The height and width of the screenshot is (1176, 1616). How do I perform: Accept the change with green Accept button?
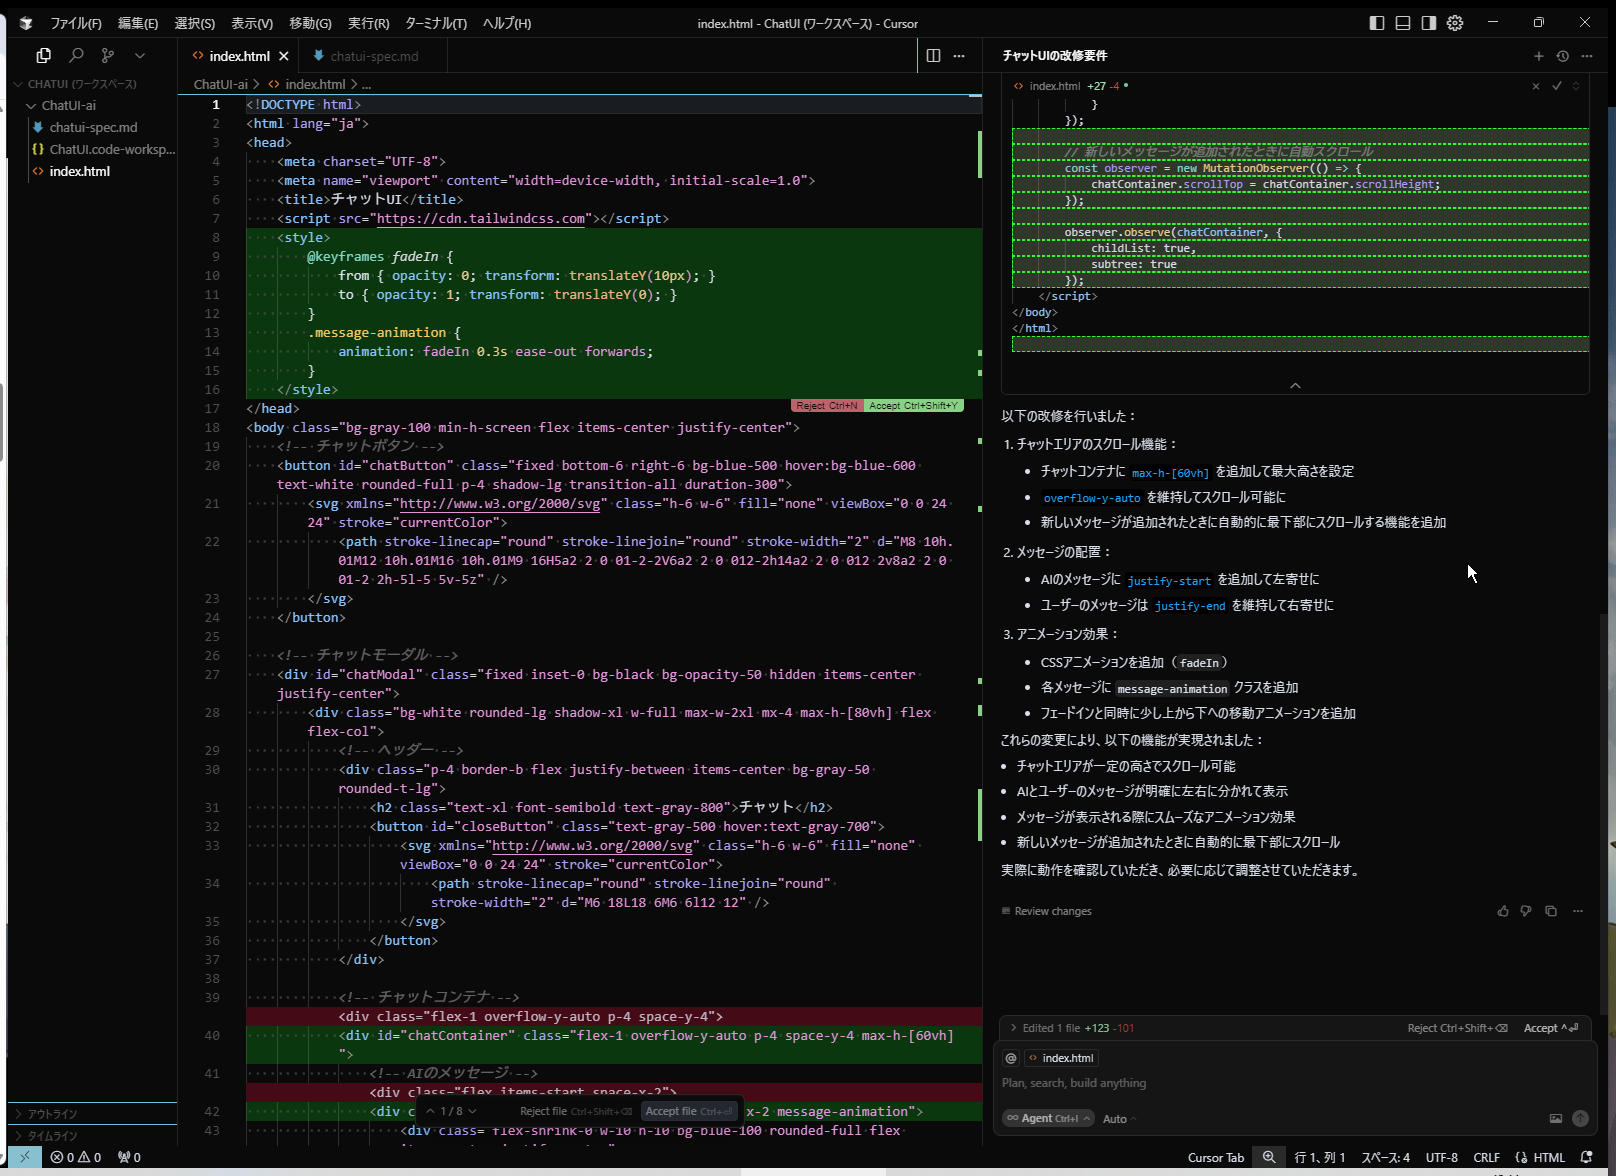912,406
